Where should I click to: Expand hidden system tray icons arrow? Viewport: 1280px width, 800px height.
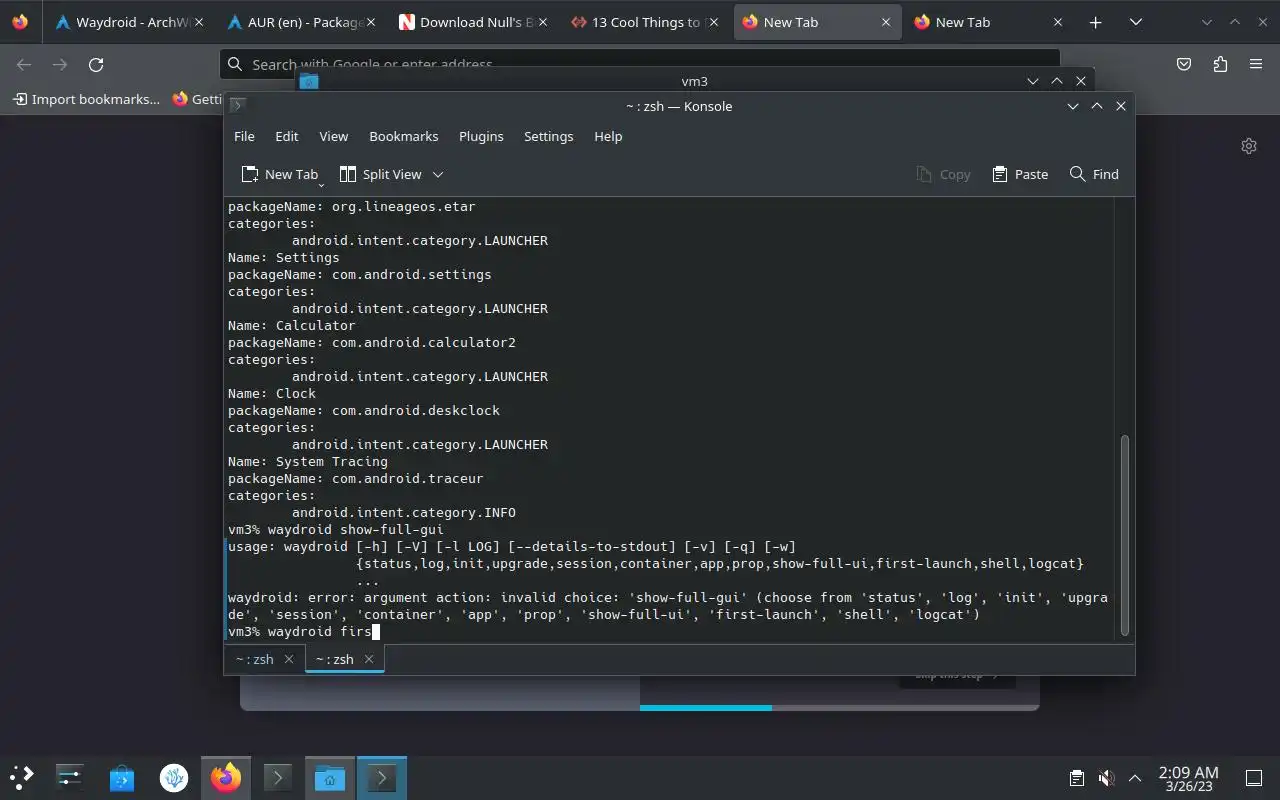[1135, 778]
